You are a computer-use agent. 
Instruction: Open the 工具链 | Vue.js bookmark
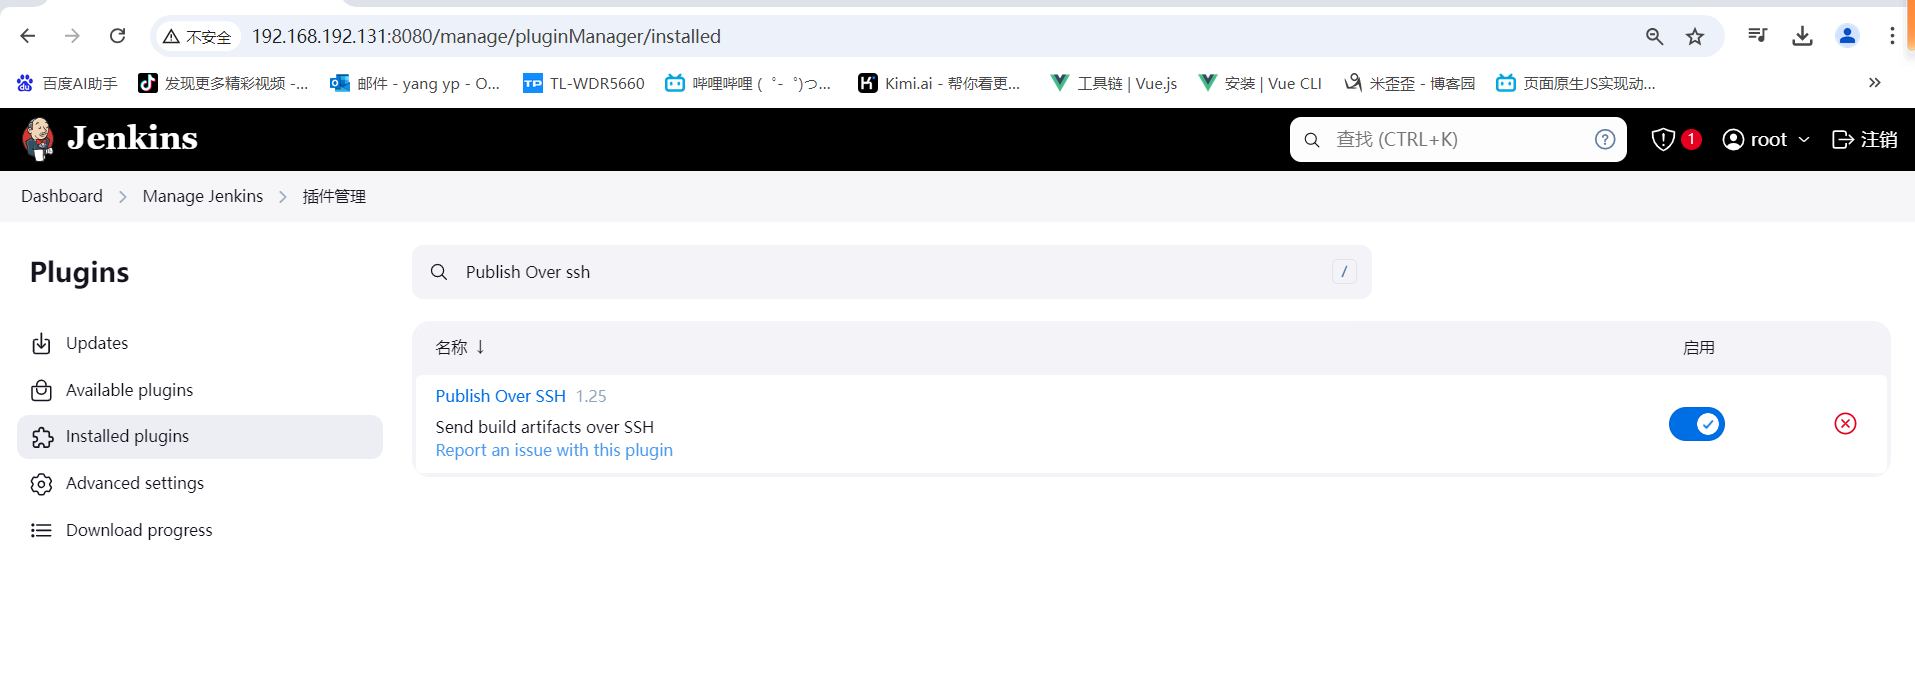1114,83
